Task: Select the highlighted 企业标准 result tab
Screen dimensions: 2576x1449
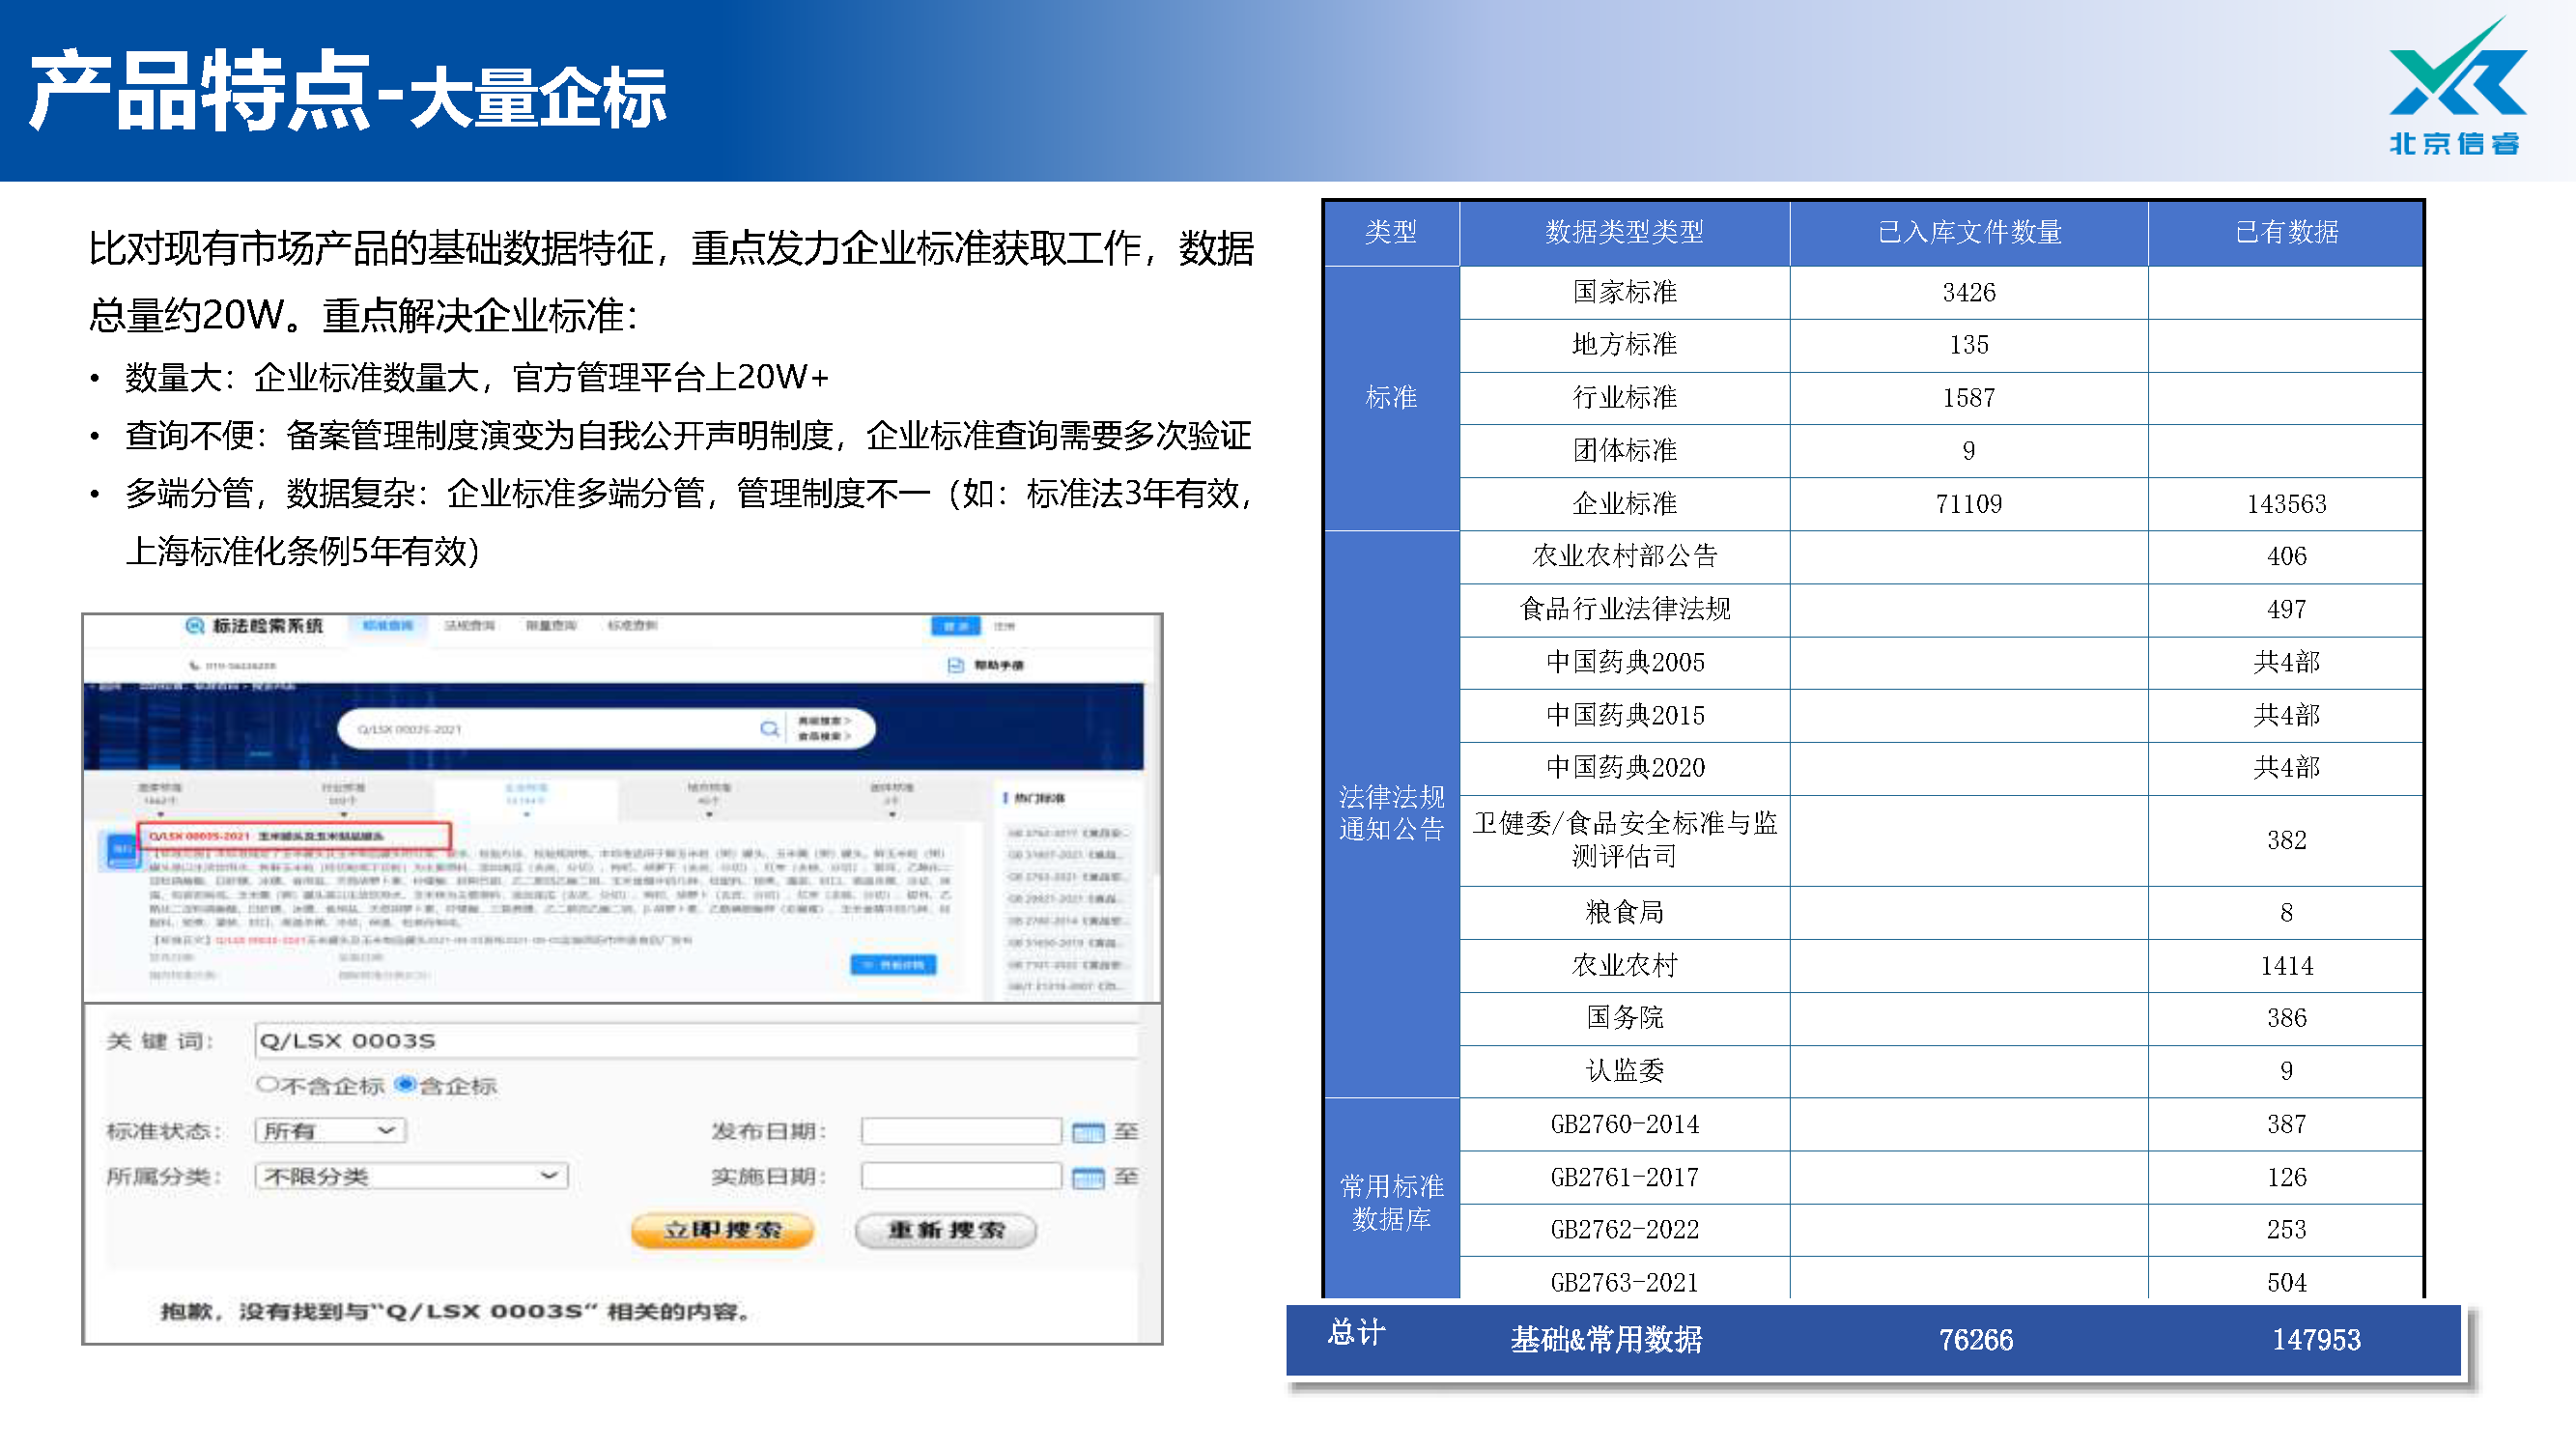Action: [526, 794]
